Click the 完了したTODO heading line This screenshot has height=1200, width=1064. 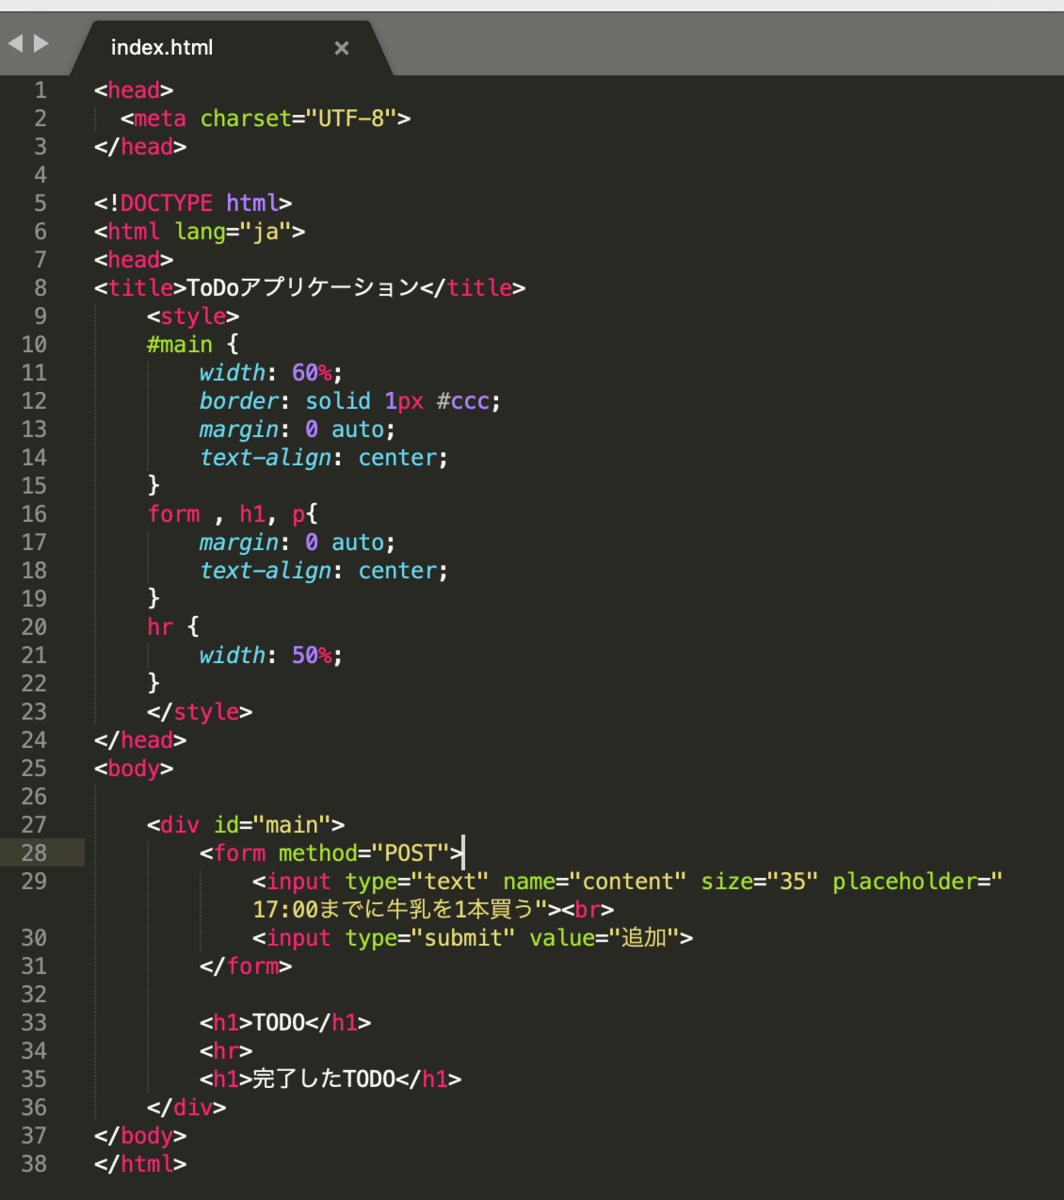(x=331, y=1079)
